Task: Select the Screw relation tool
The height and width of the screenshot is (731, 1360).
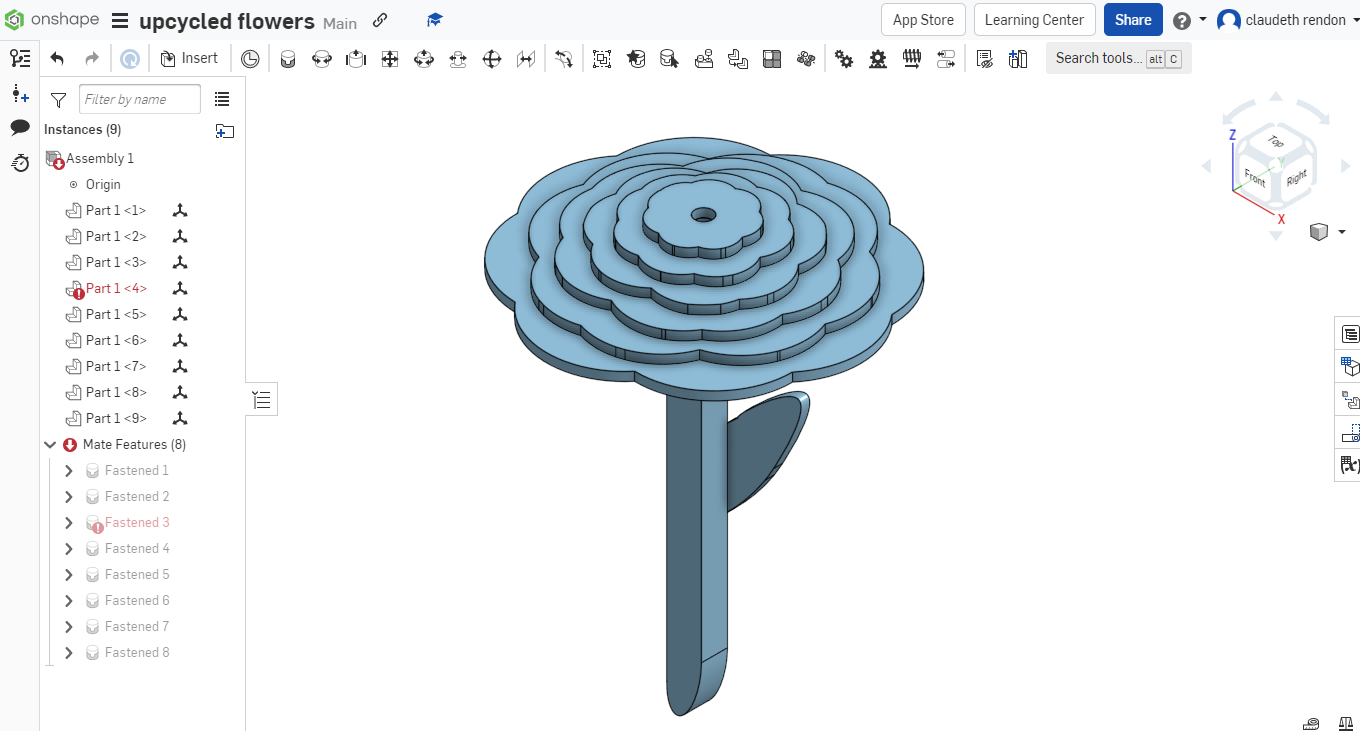Action: click(x=912, y=59)
